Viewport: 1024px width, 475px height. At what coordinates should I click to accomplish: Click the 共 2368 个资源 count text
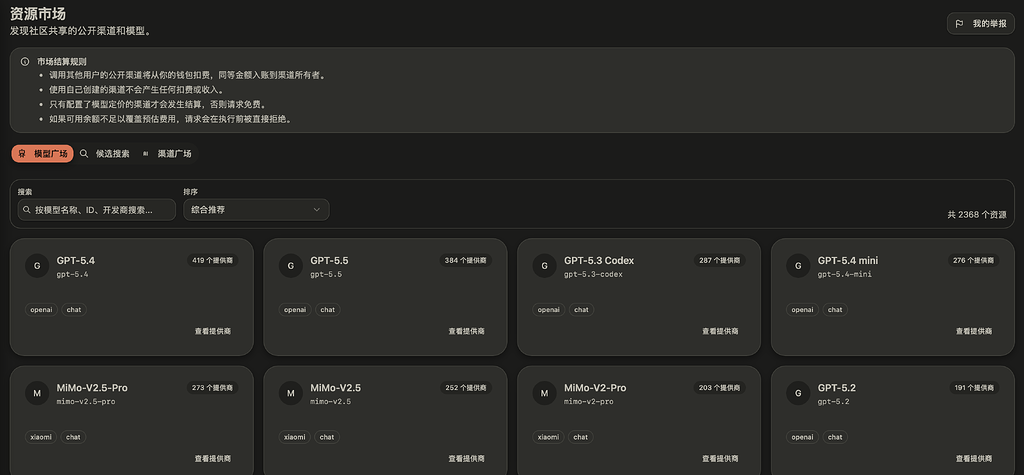[x=977, y=214]
